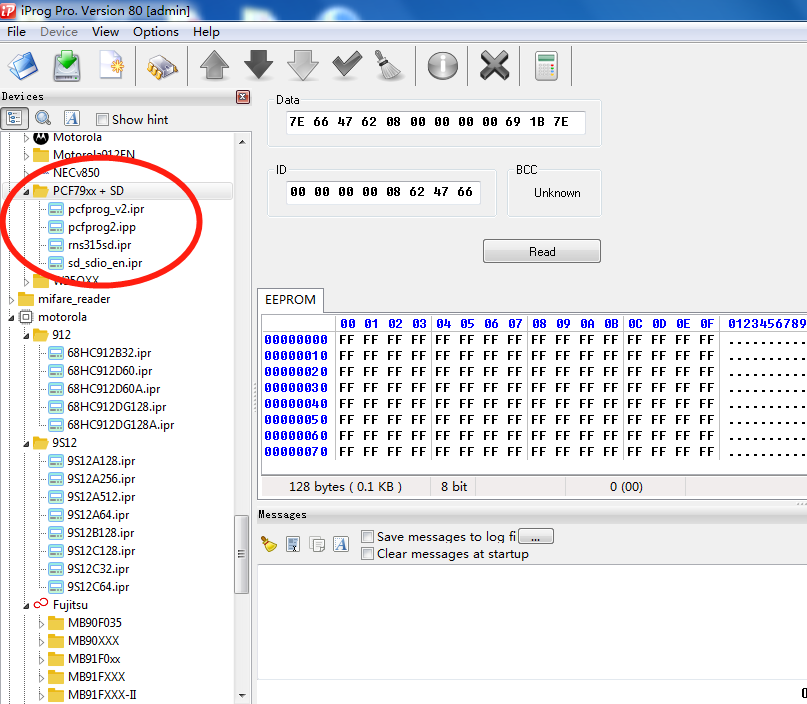Click the X stop icon in toolbar

495,65
